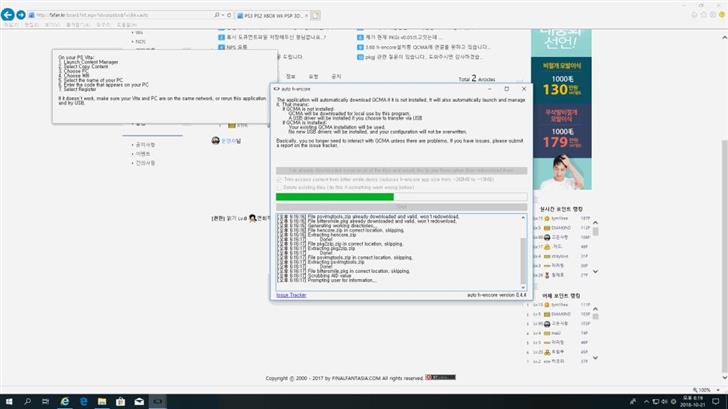Open the 'pkgj' question post link

[422, 57]
